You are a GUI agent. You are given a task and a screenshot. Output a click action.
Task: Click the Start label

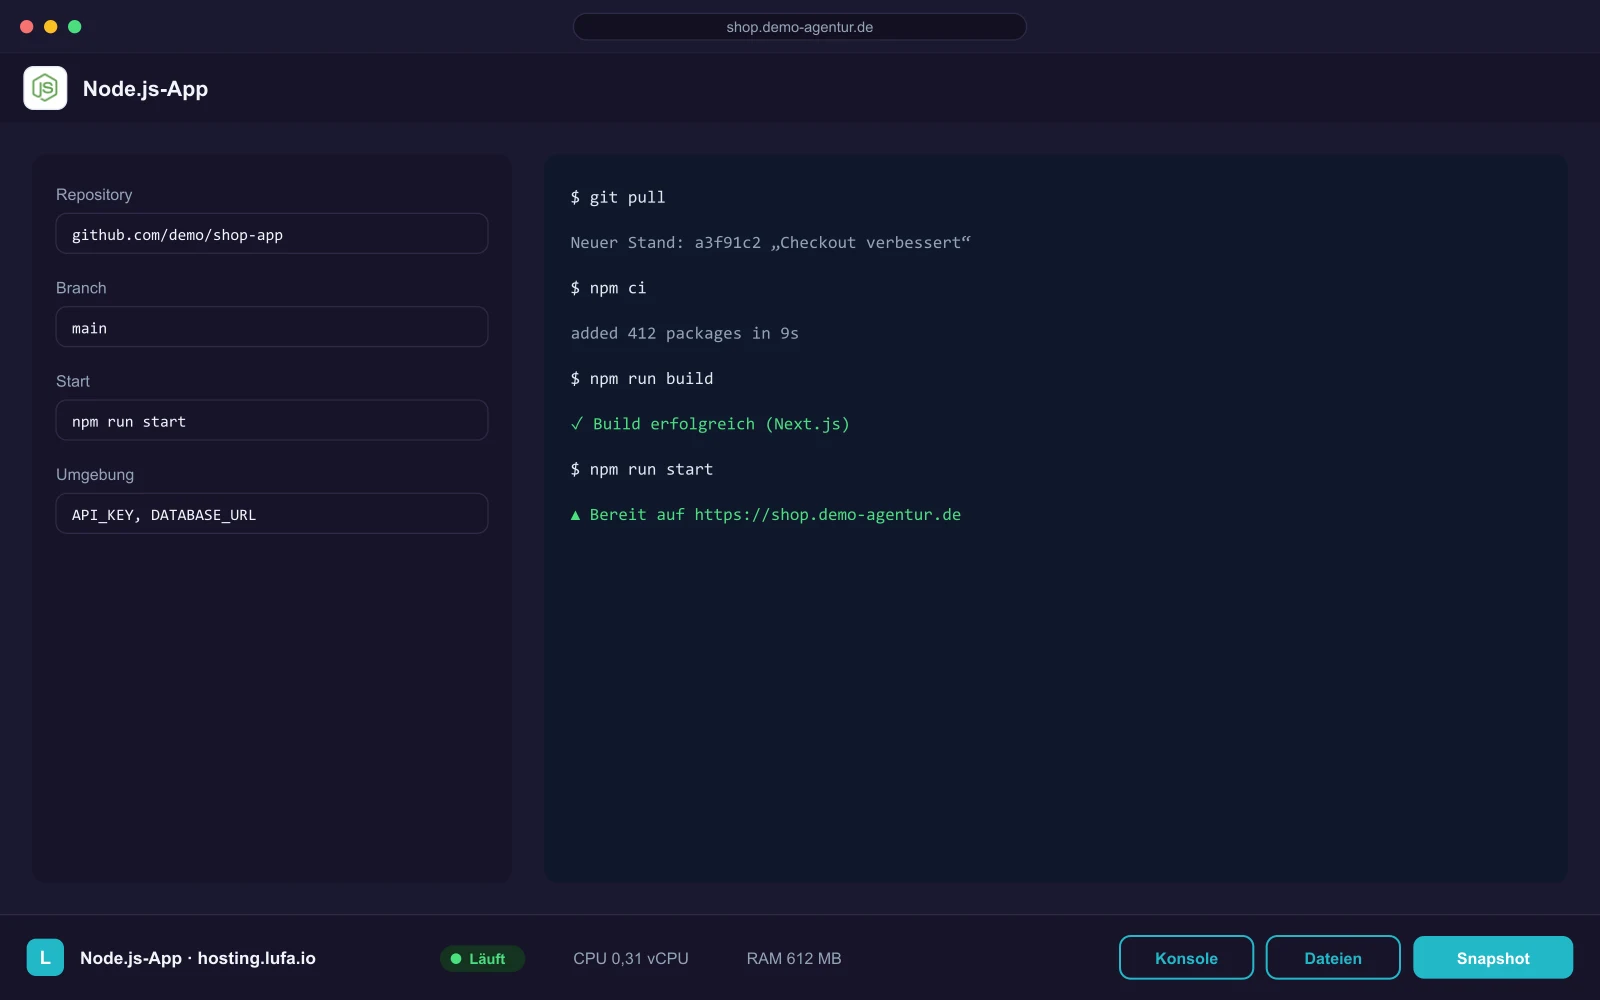click(x=73, y=381)
